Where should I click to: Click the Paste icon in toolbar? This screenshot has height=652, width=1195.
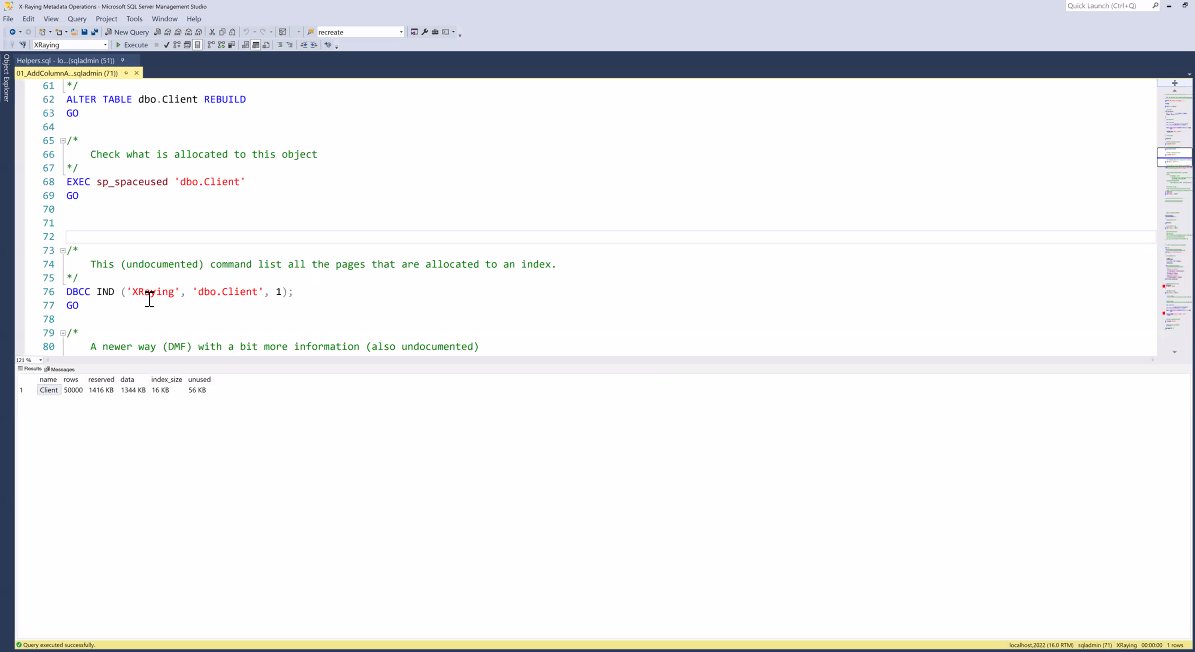coord(232,32)
